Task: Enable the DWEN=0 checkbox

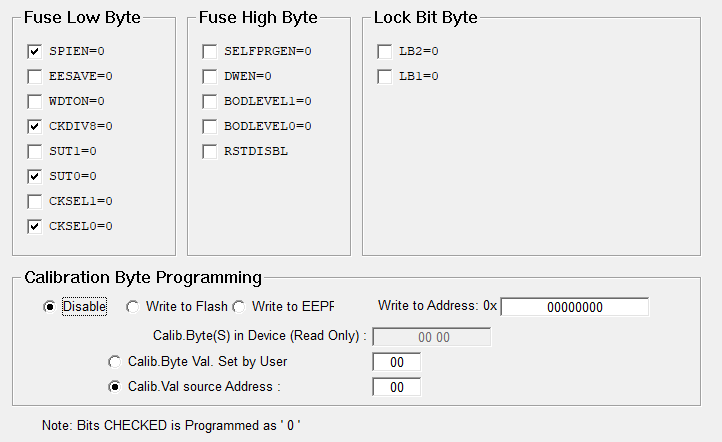Action: pyautogui.click(x=210, y=76)
